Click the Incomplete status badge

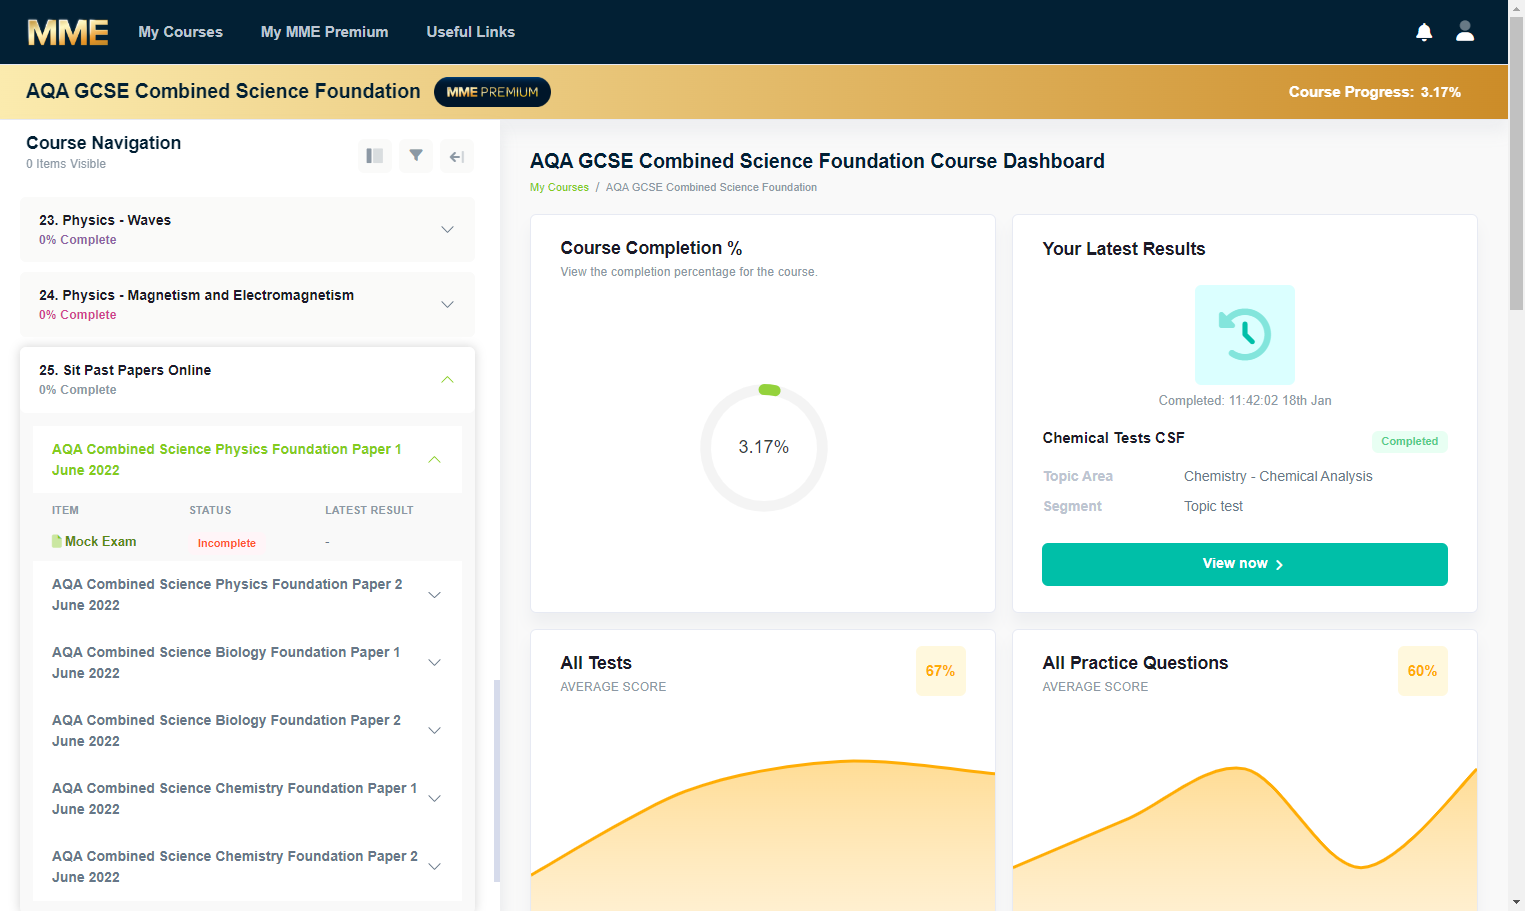pos(226,543)
